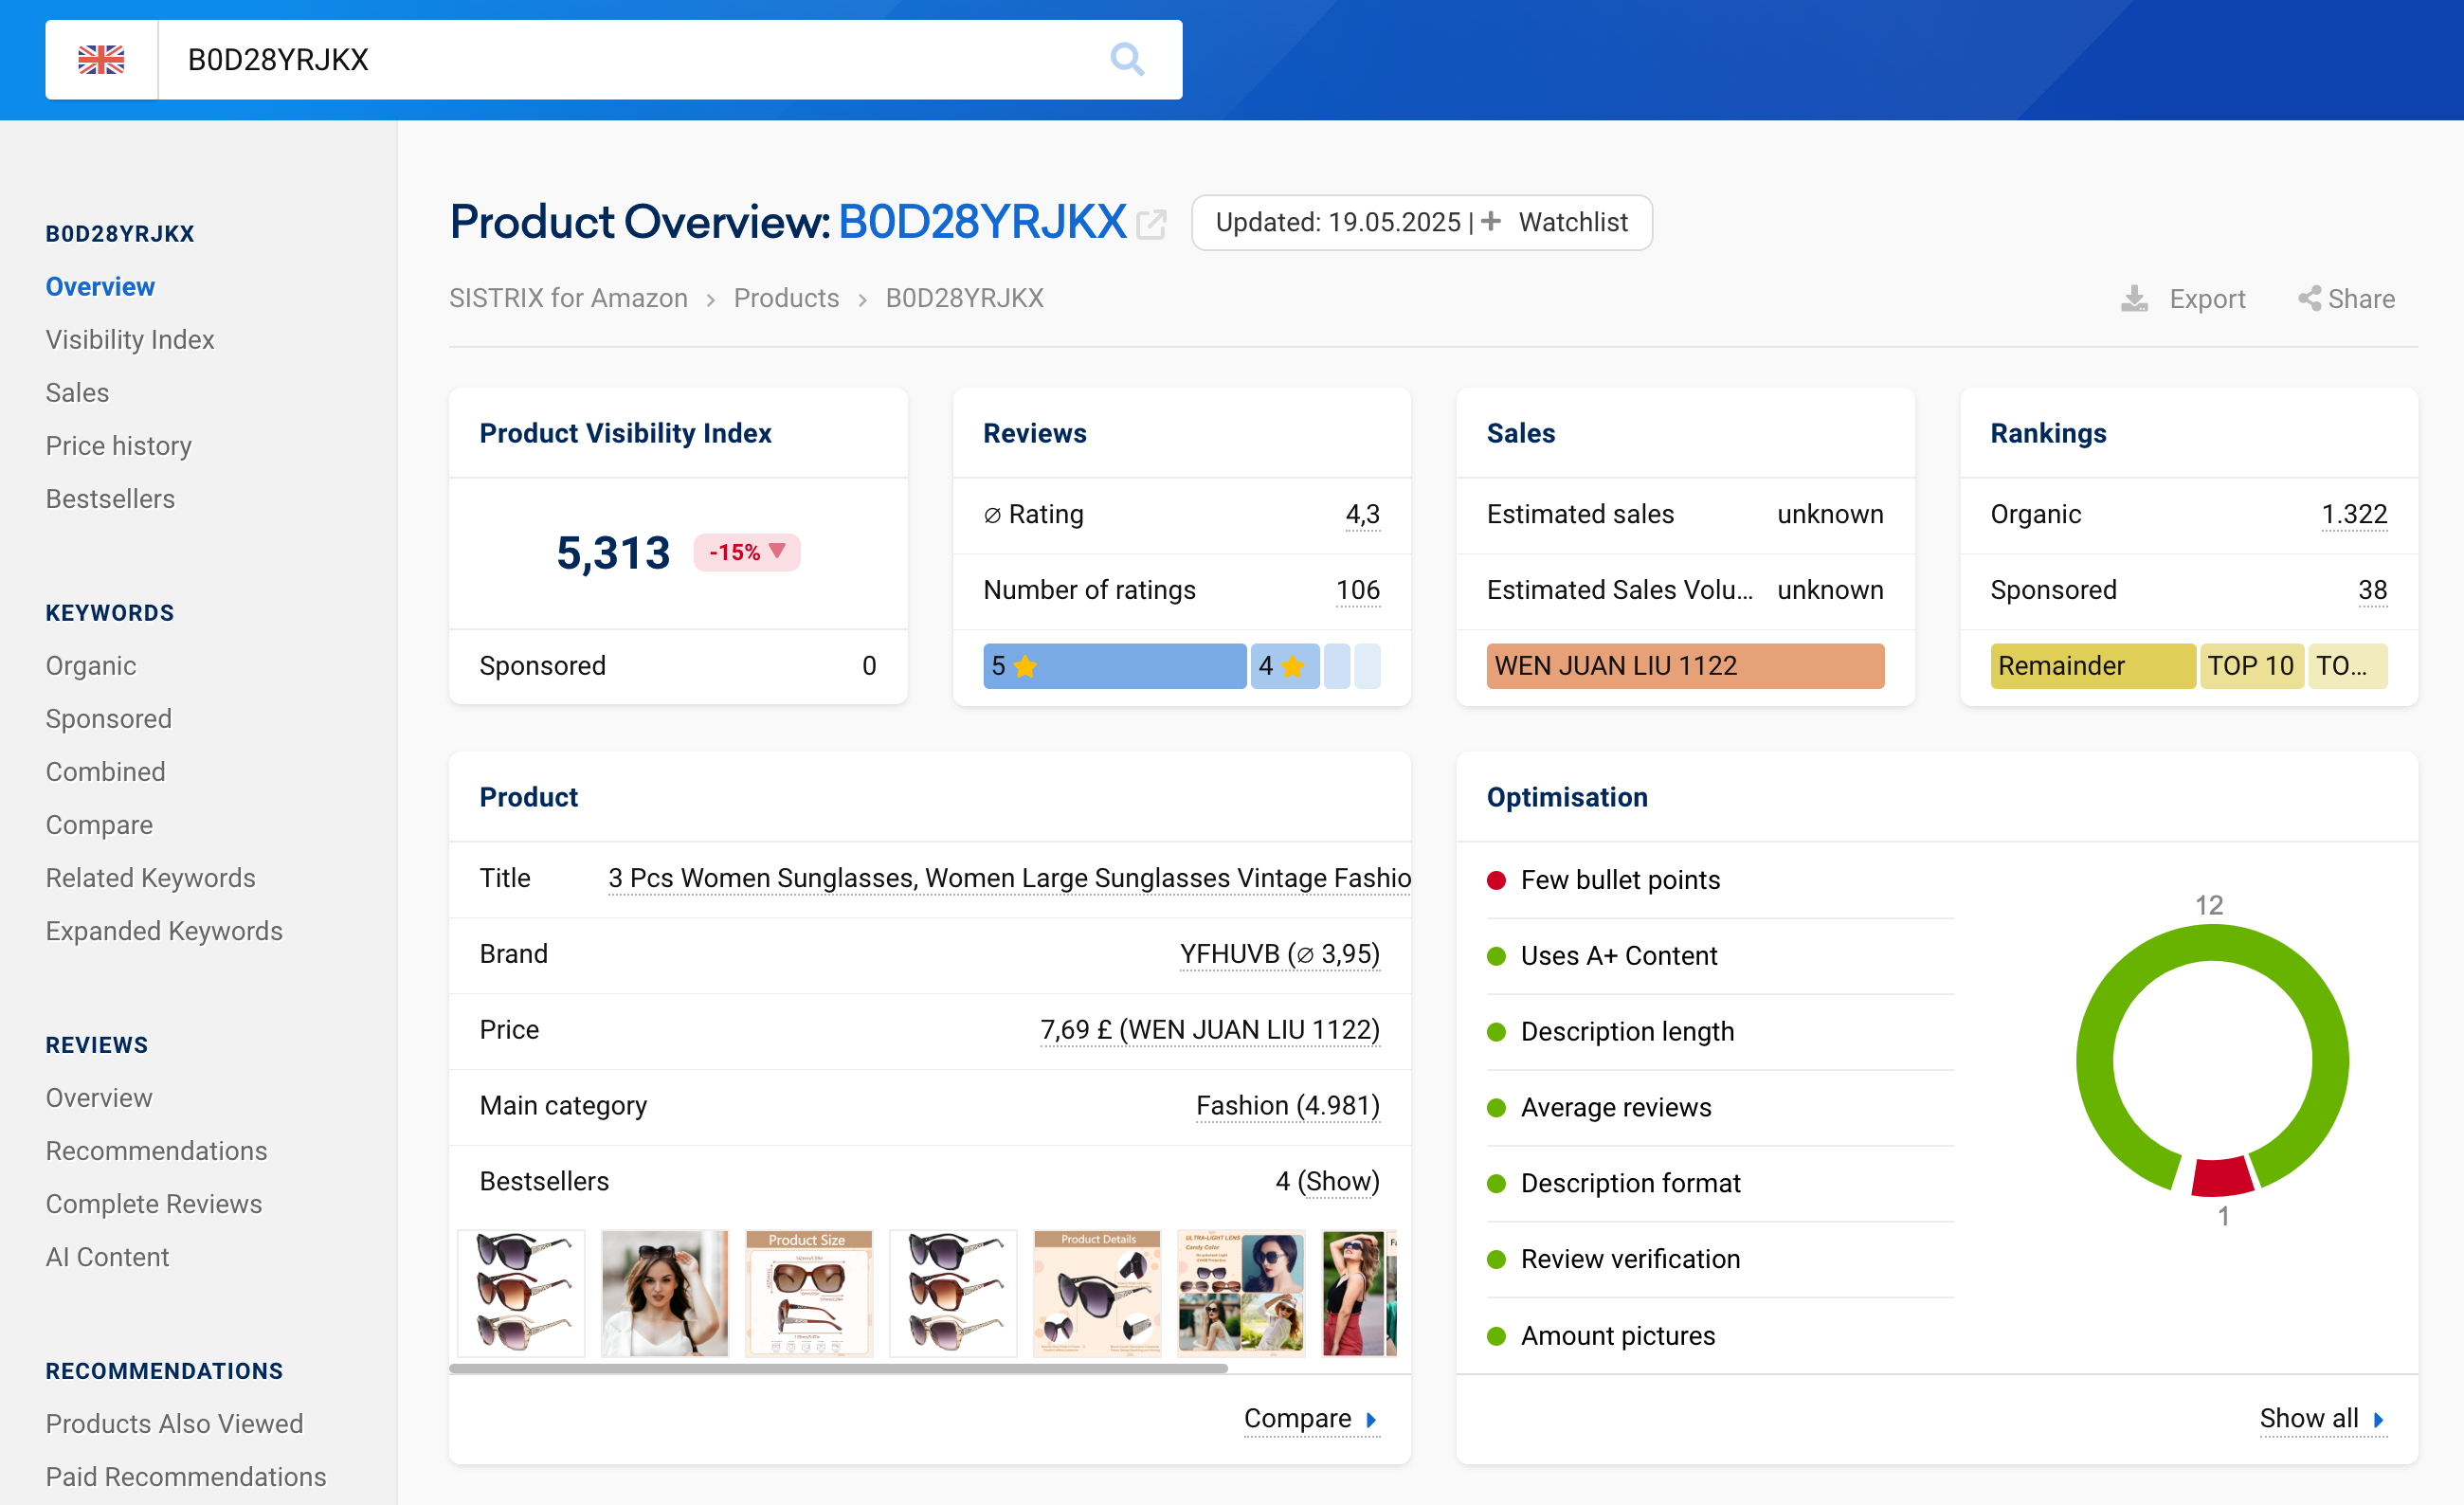
Task: Open Sponsored keywords sidebar item
Action: coord(109,719)
